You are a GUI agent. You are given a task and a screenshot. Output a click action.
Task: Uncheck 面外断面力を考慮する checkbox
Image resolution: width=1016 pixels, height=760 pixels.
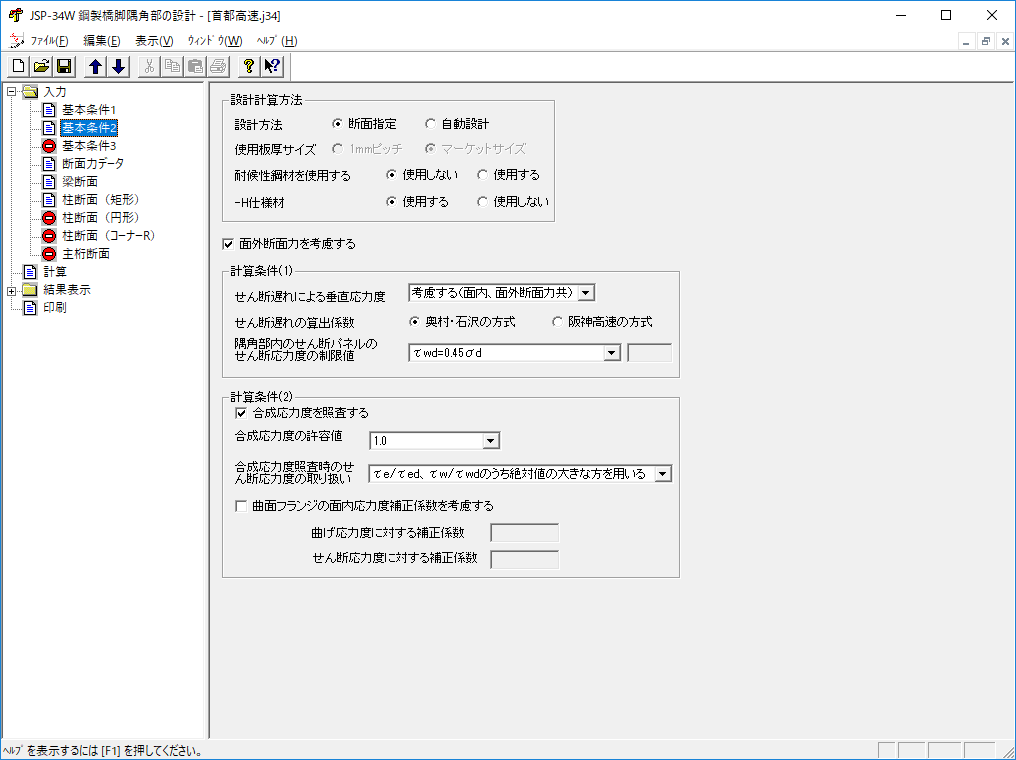click(228, 243)
